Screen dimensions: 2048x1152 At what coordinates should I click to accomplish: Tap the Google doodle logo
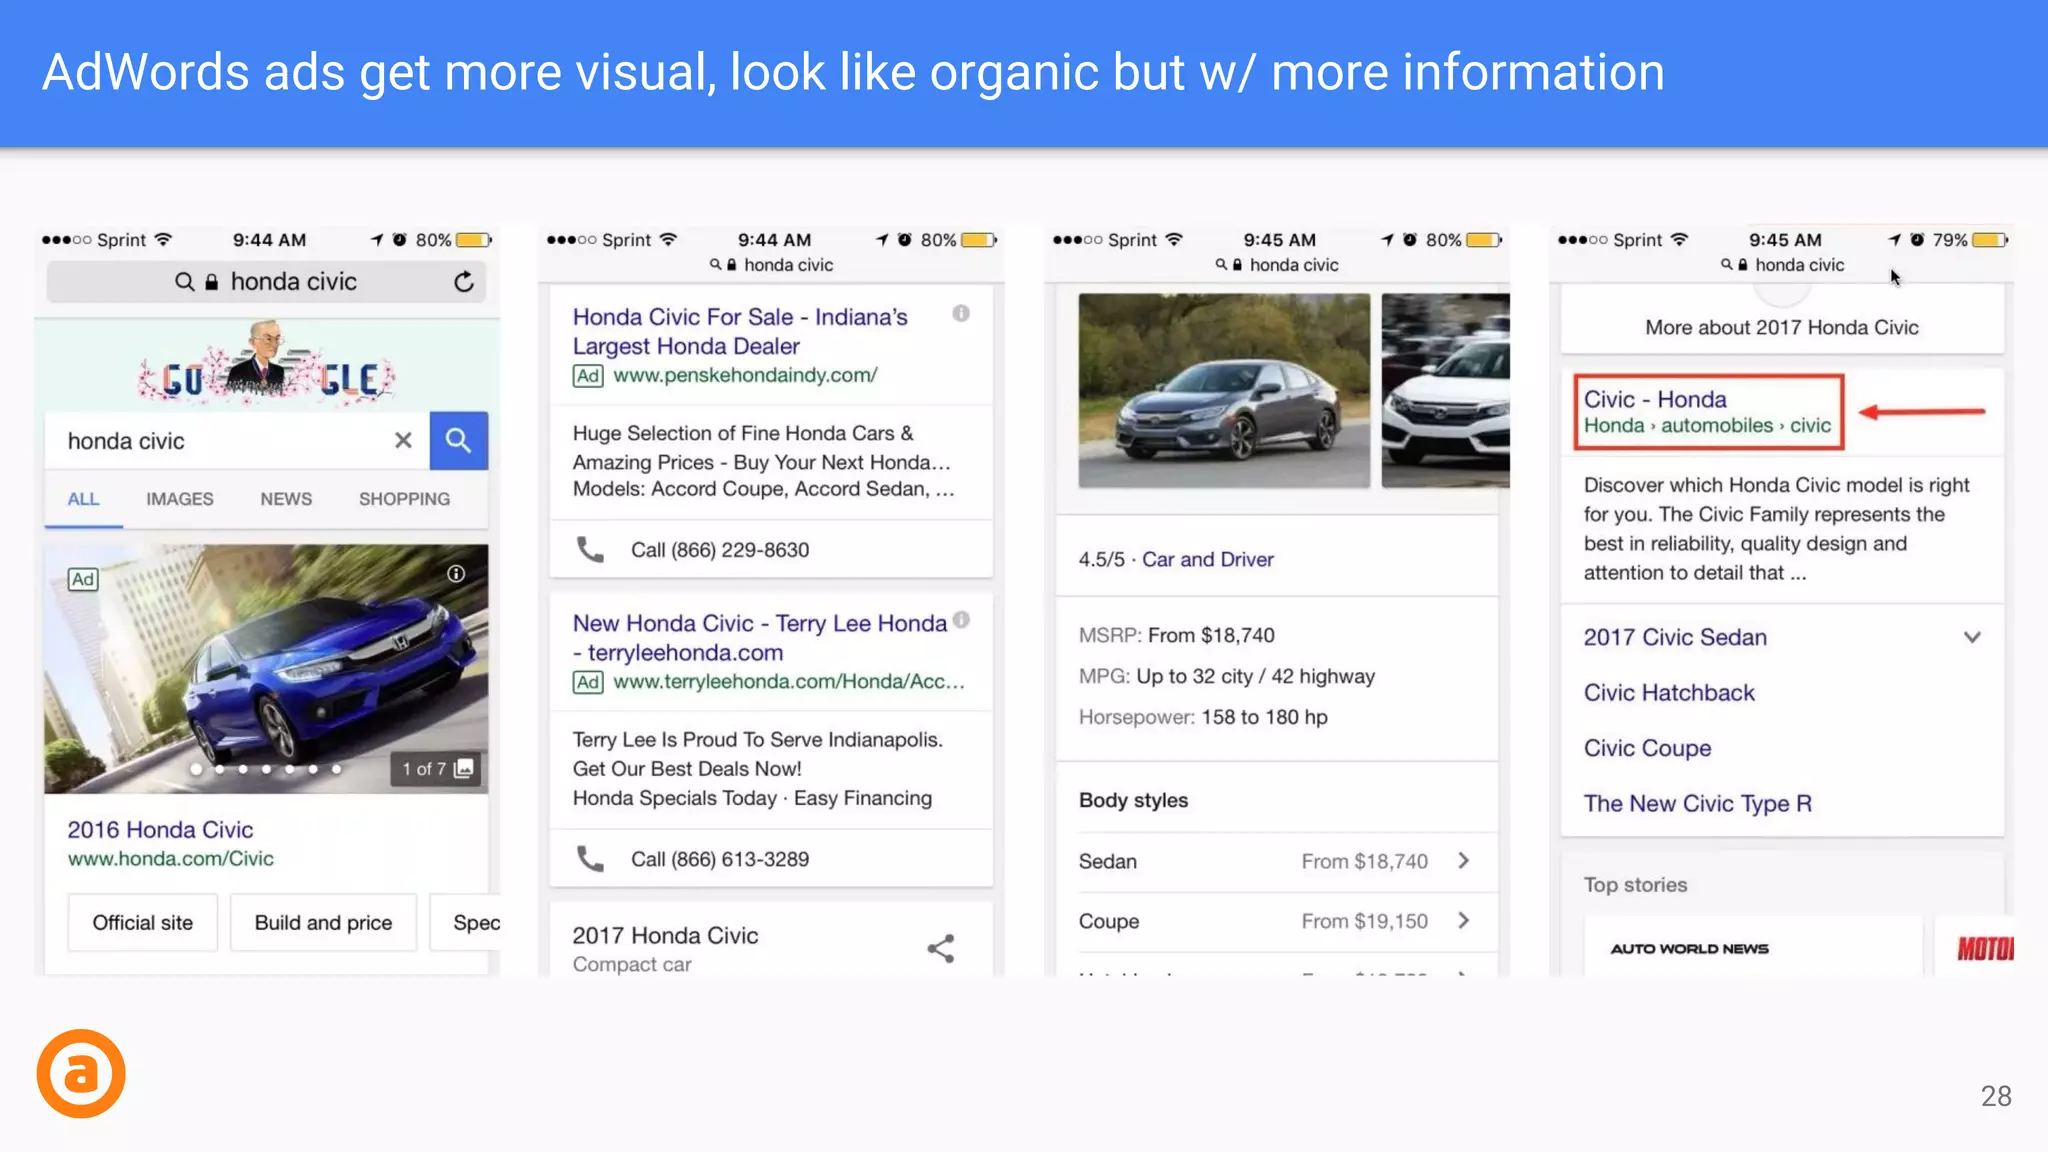tap(266, 365)
